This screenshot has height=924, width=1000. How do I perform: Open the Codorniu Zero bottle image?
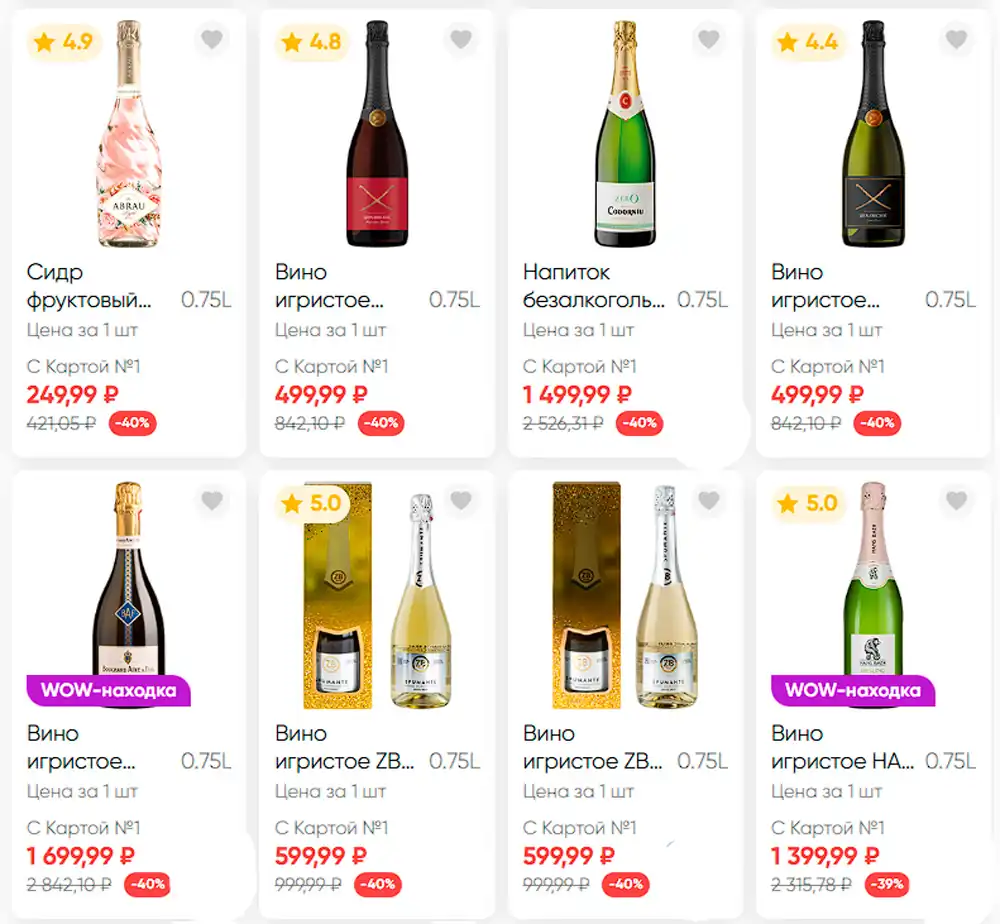pos(625,135)
